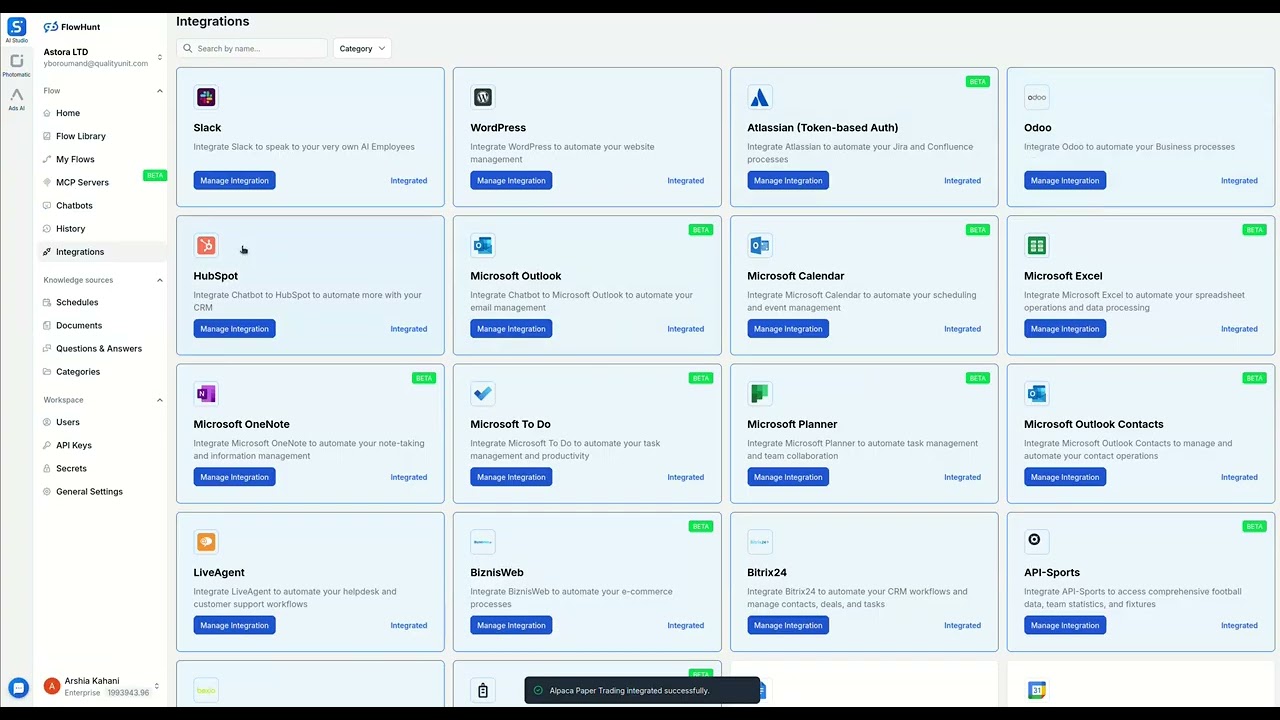Open Documents in the sidebar
The image size is (1280, 720).
(79, 325)
